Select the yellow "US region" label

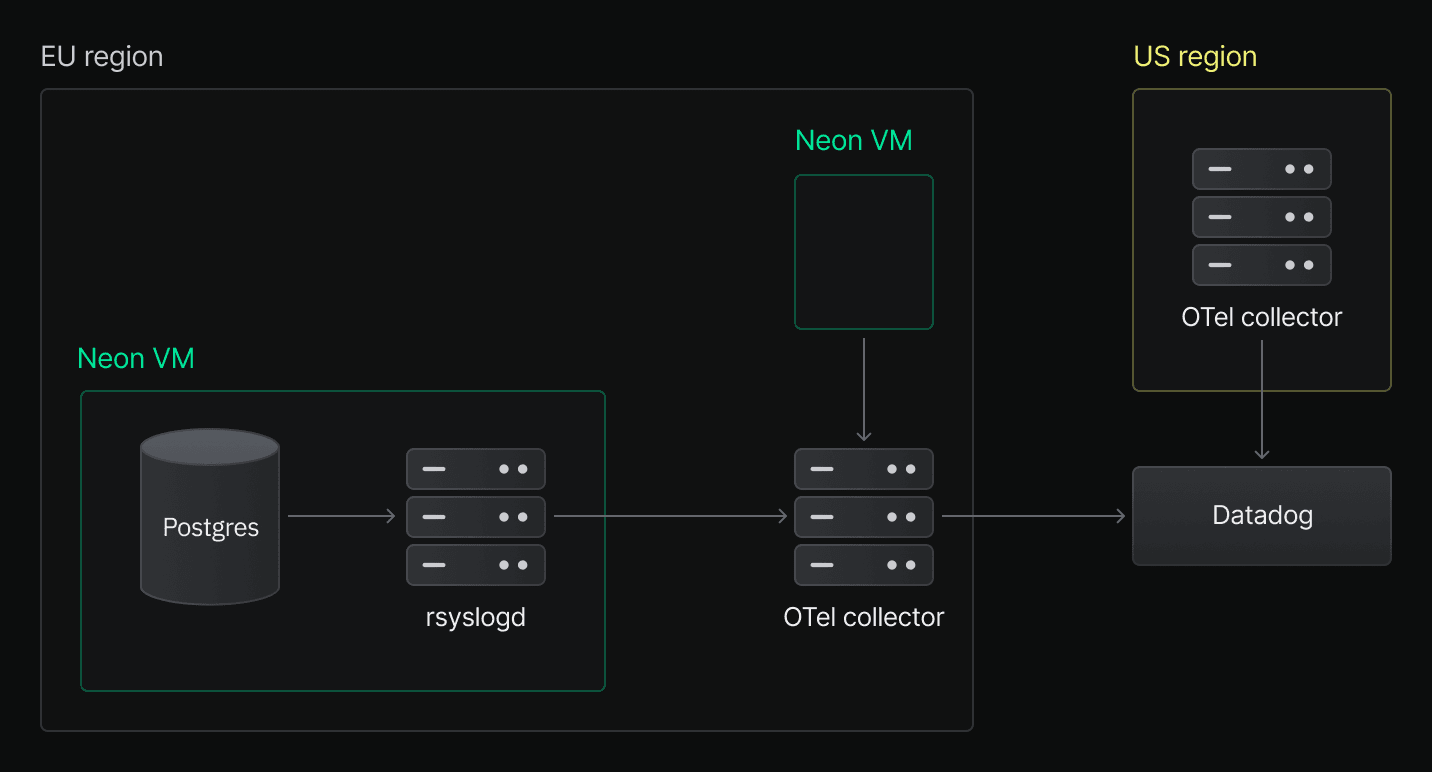pyautogui.click(x=1195, y=57)
